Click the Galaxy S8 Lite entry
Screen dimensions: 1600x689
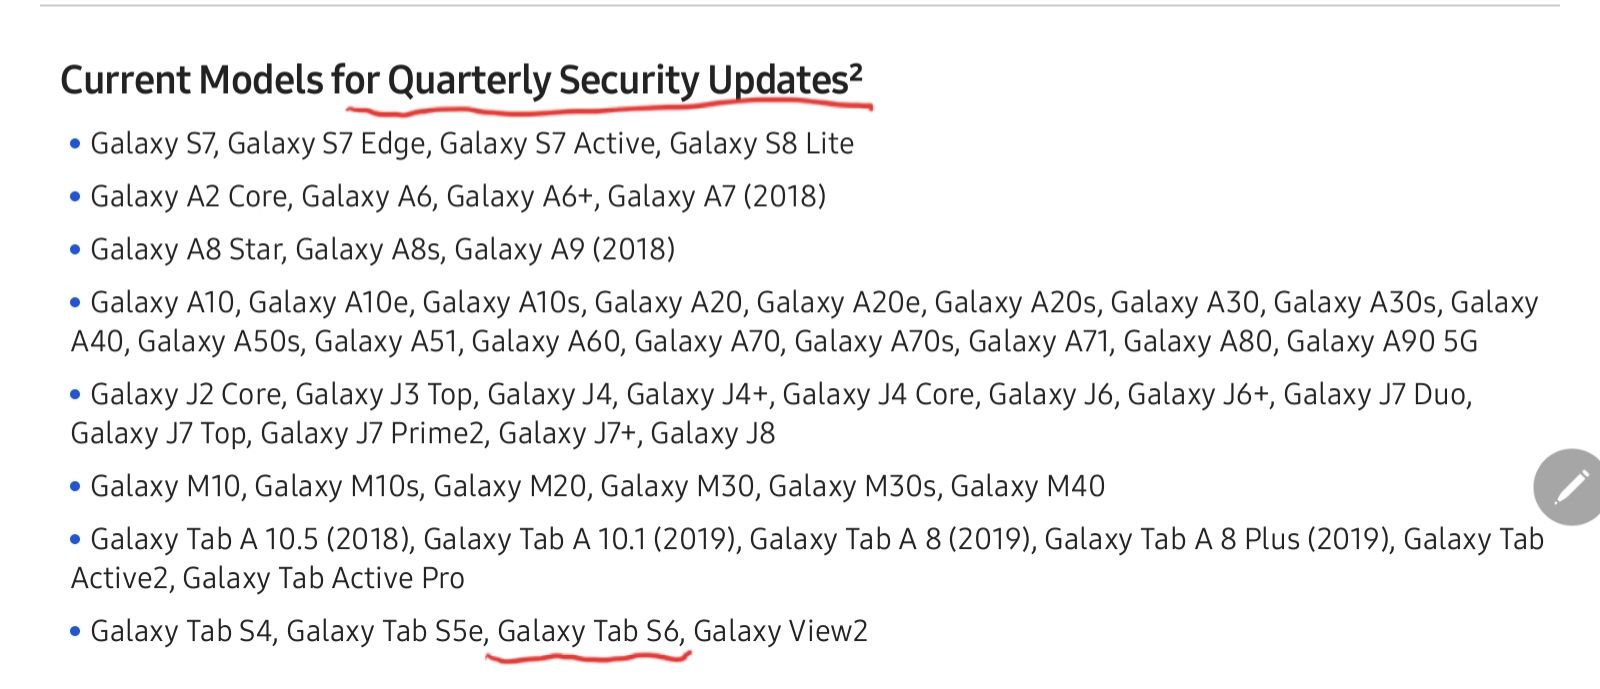(762, 144)
